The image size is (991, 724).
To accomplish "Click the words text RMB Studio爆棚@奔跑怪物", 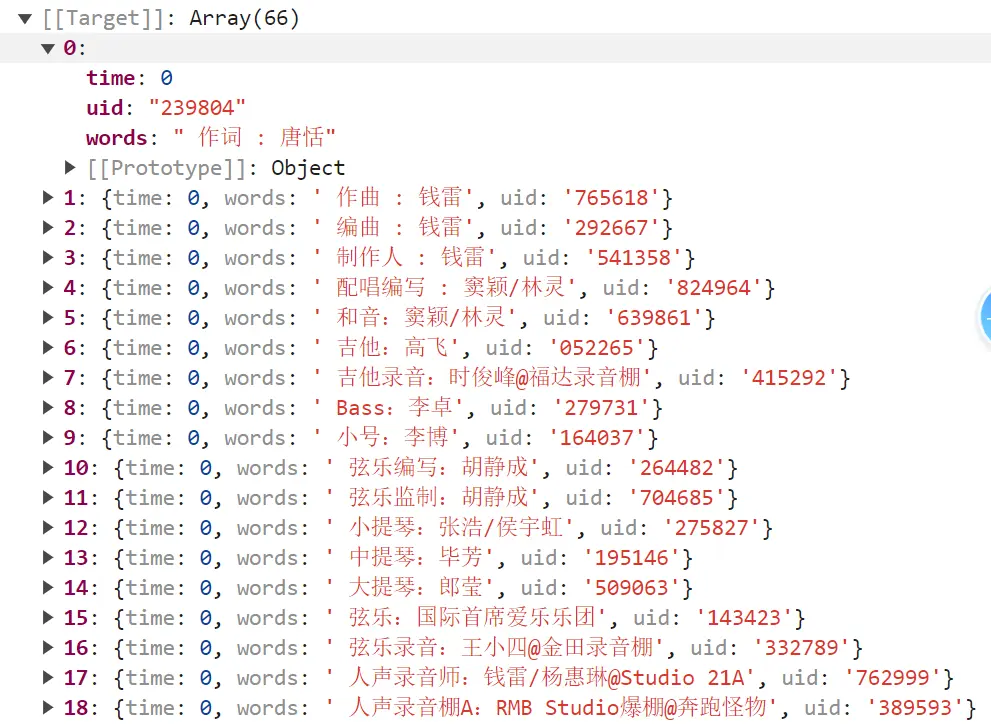I will click(x=631, y=708).
